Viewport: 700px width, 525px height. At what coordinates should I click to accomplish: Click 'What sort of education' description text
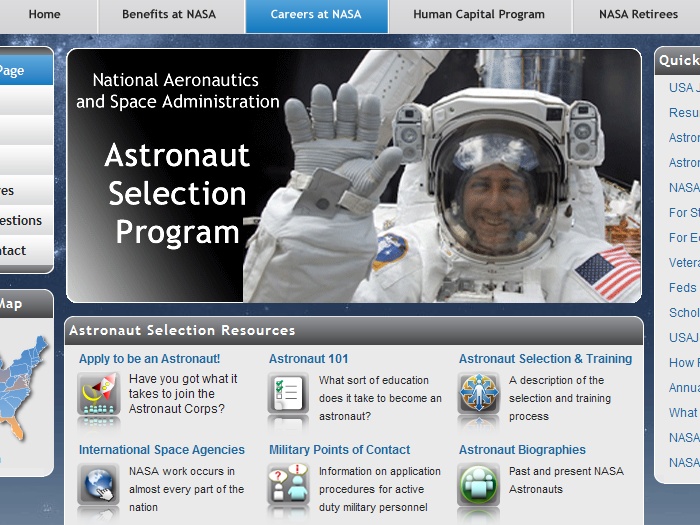(x=380, y=398)
